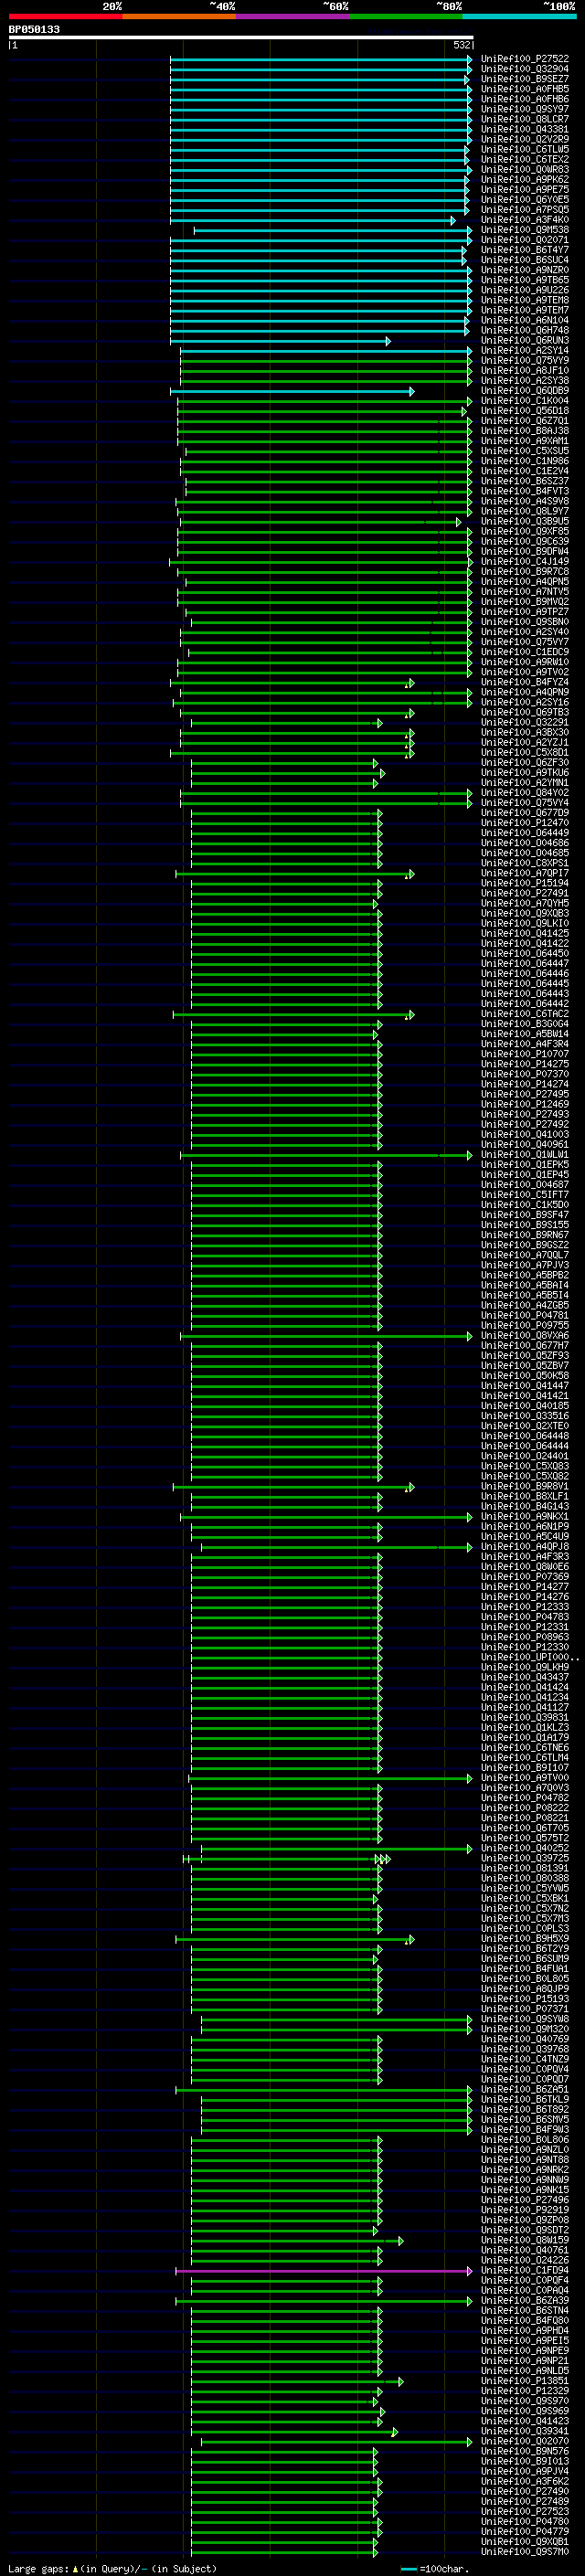Click hit label UniRef100_Q43437

coord(524,1678)
